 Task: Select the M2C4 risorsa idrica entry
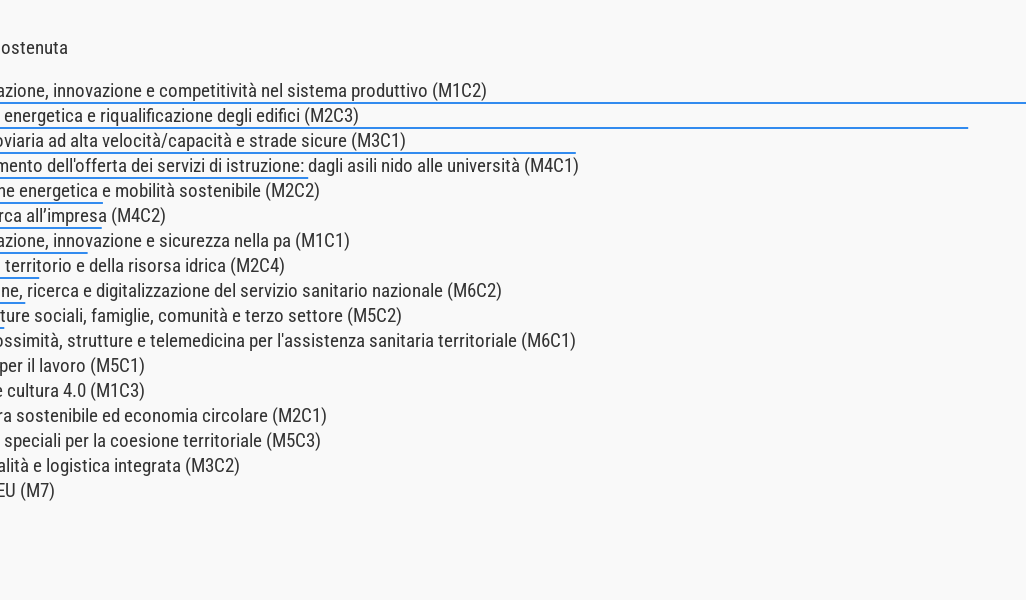143,266
